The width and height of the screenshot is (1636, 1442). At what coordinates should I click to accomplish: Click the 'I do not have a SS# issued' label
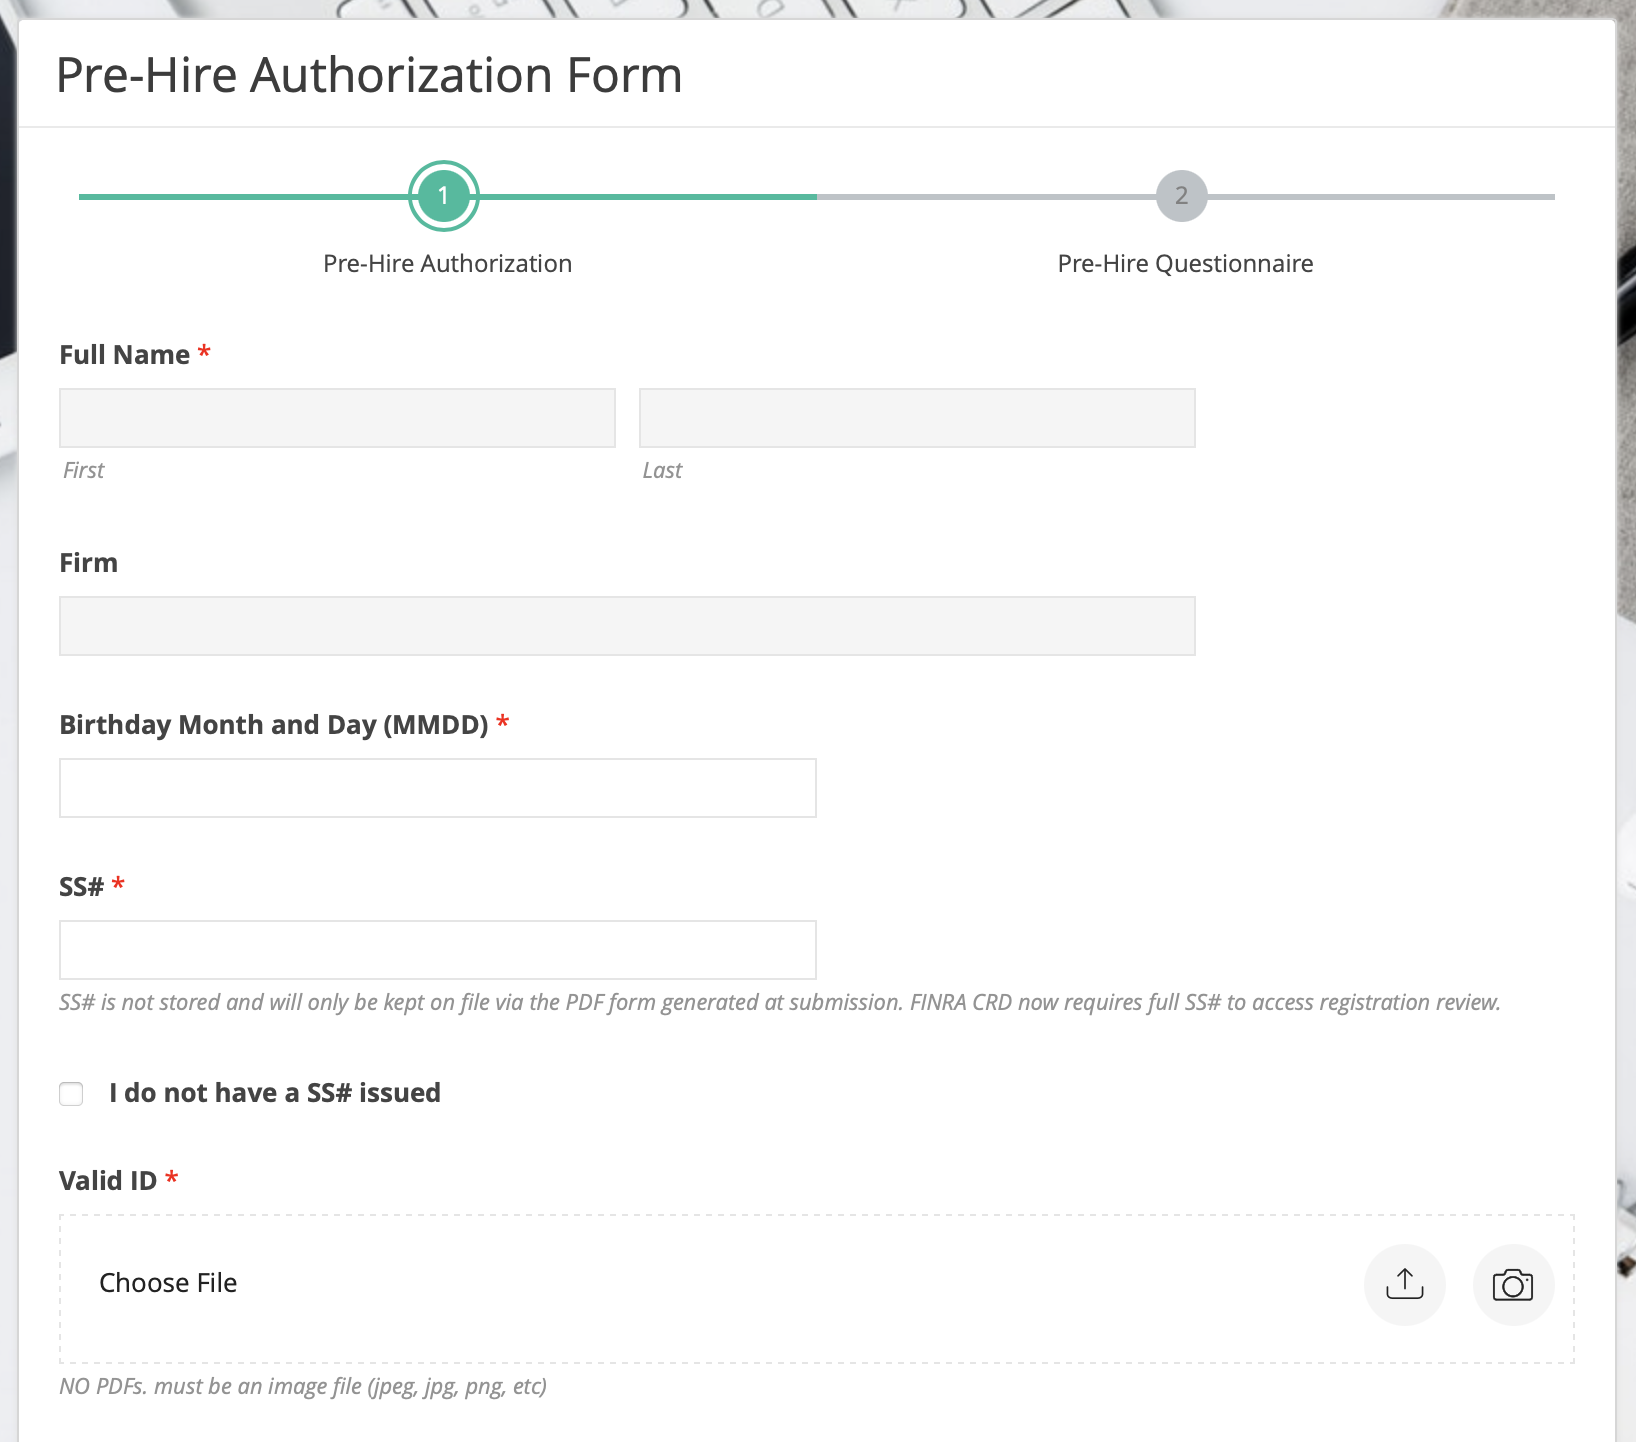(275, 1093)
